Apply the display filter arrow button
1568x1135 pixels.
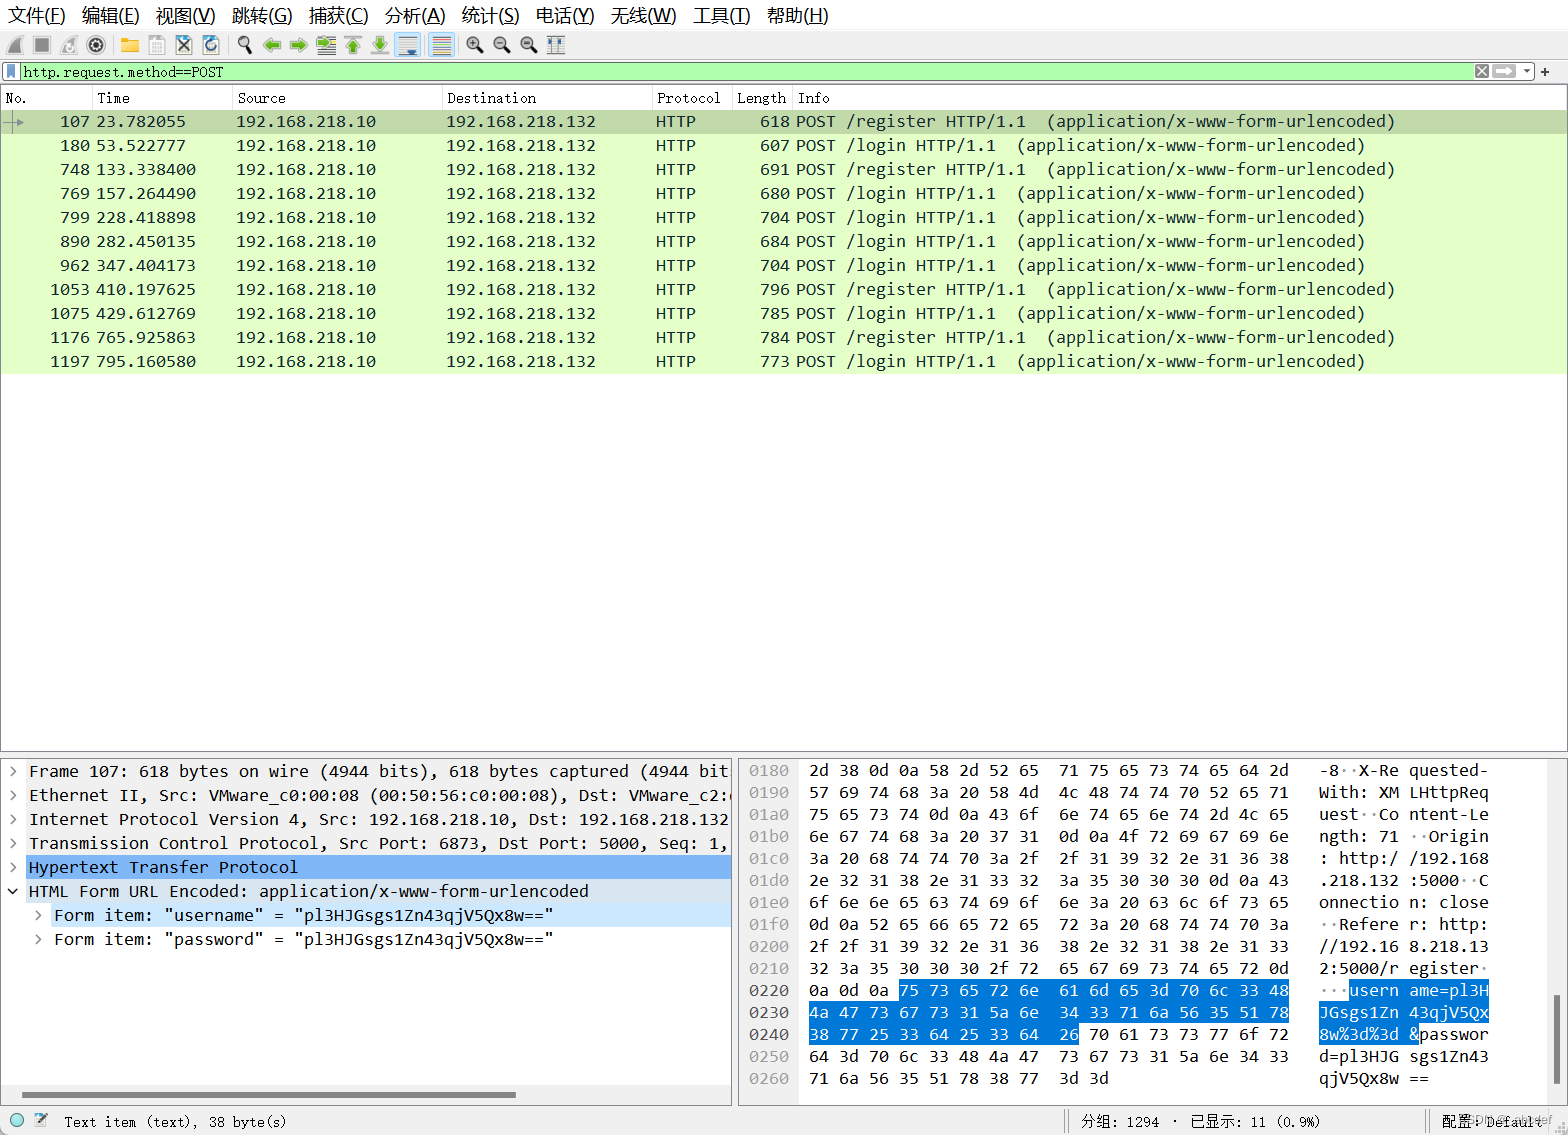pyautogui.click(x=1504, y=71)
